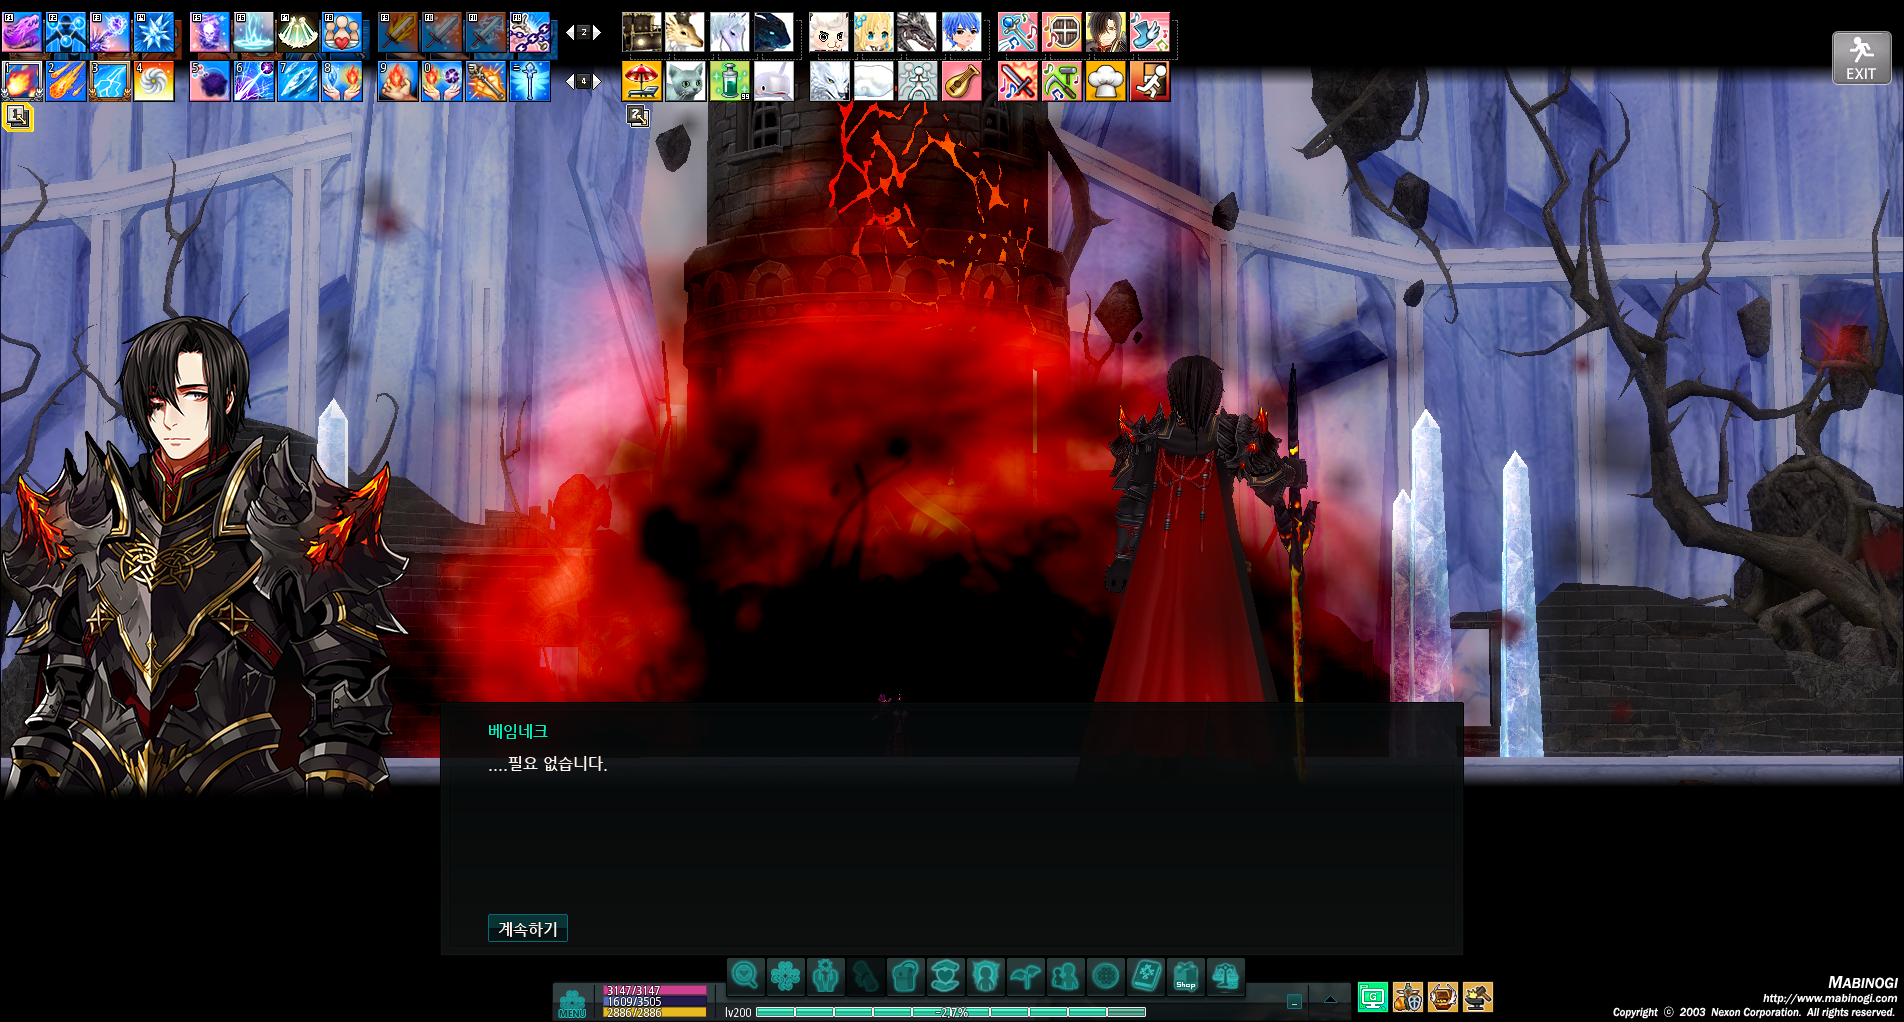Activate the F4 ice crystal burst skill

[x=154, y=32]
